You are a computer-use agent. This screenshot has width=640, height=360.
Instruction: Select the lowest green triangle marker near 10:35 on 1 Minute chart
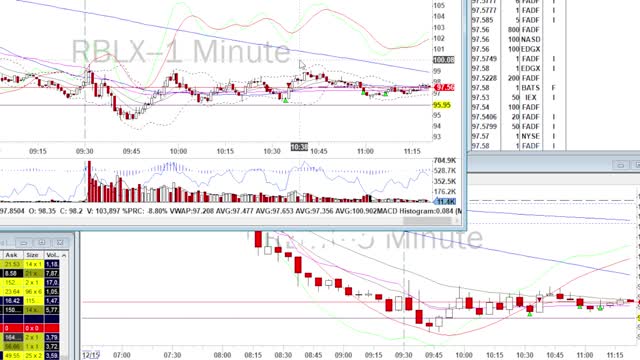286,100
